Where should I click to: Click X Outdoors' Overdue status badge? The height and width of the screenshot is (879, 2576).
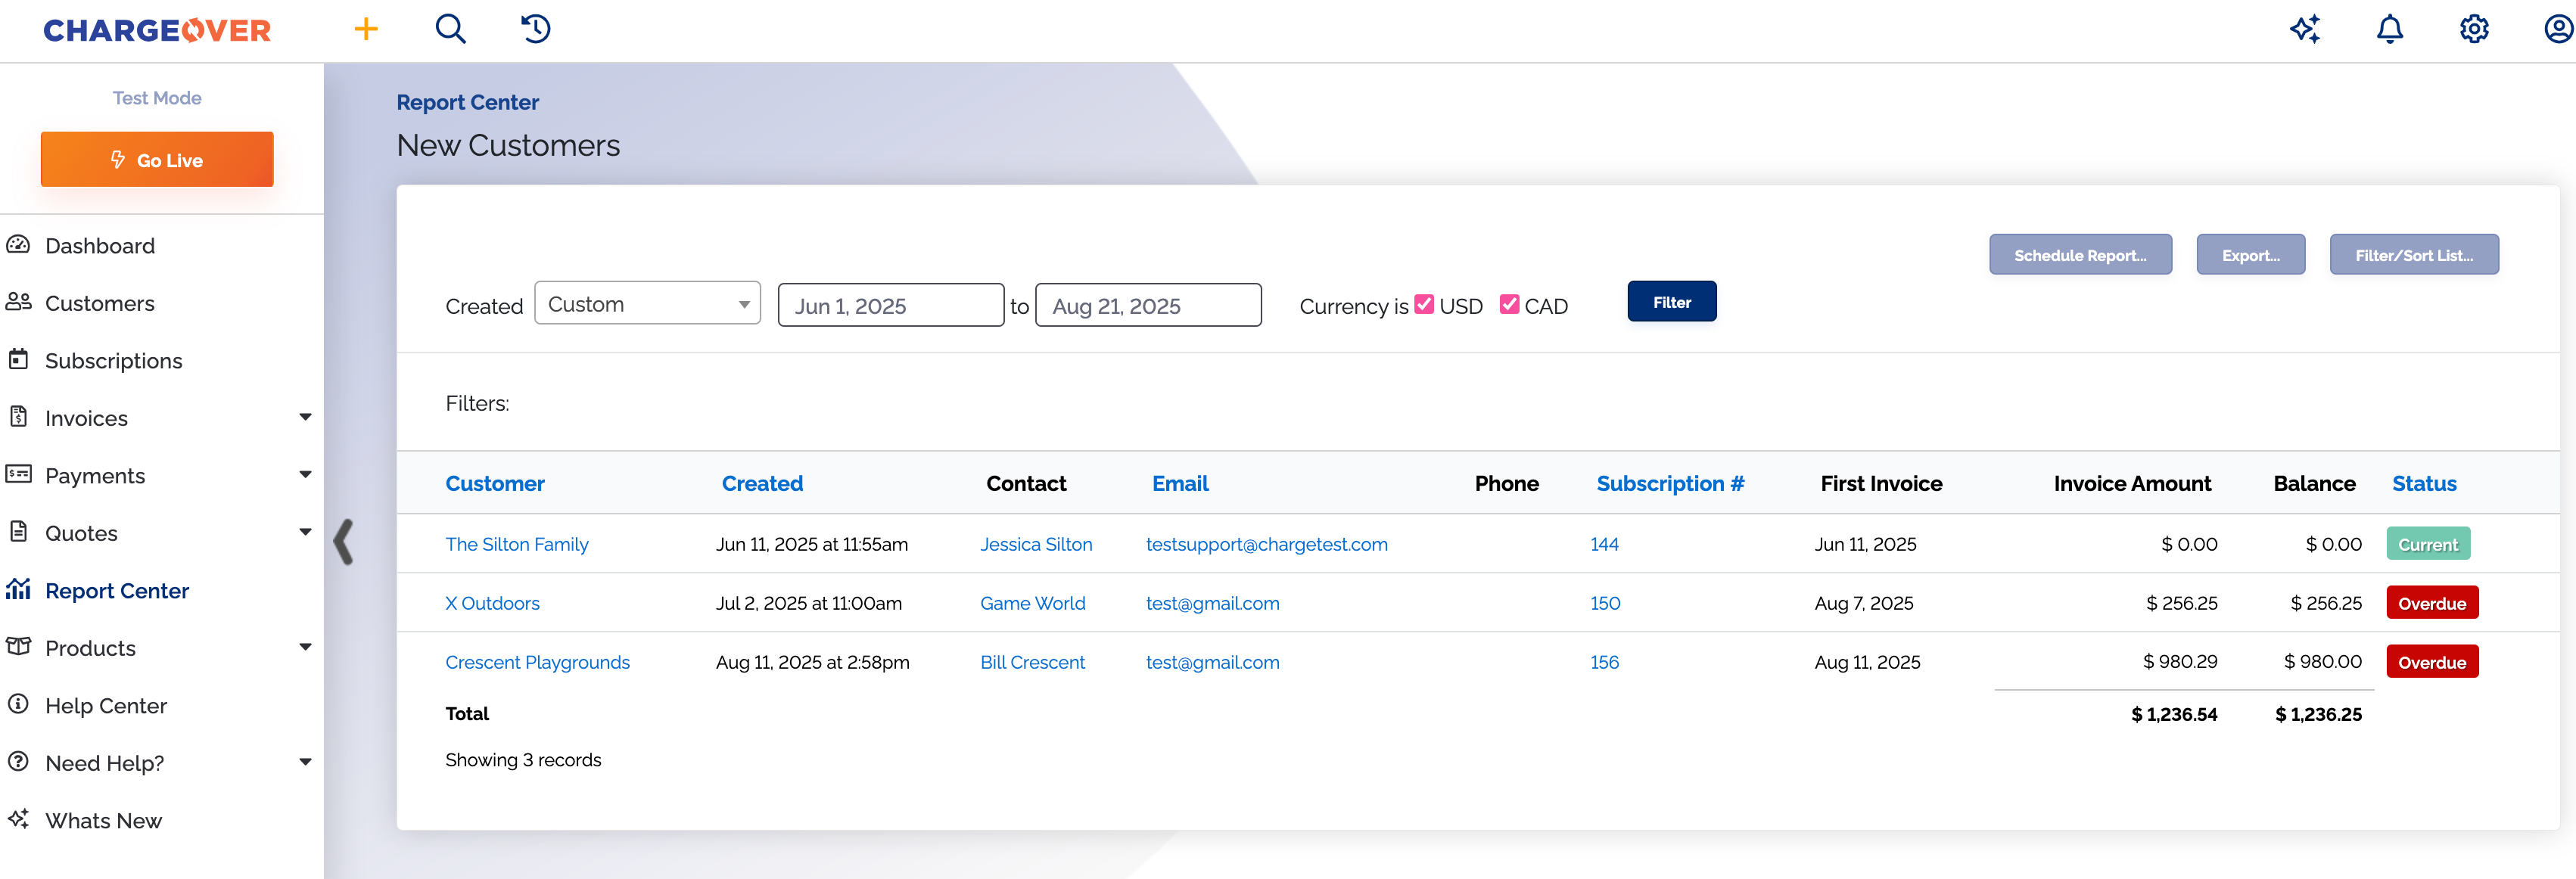(2432, 603)
